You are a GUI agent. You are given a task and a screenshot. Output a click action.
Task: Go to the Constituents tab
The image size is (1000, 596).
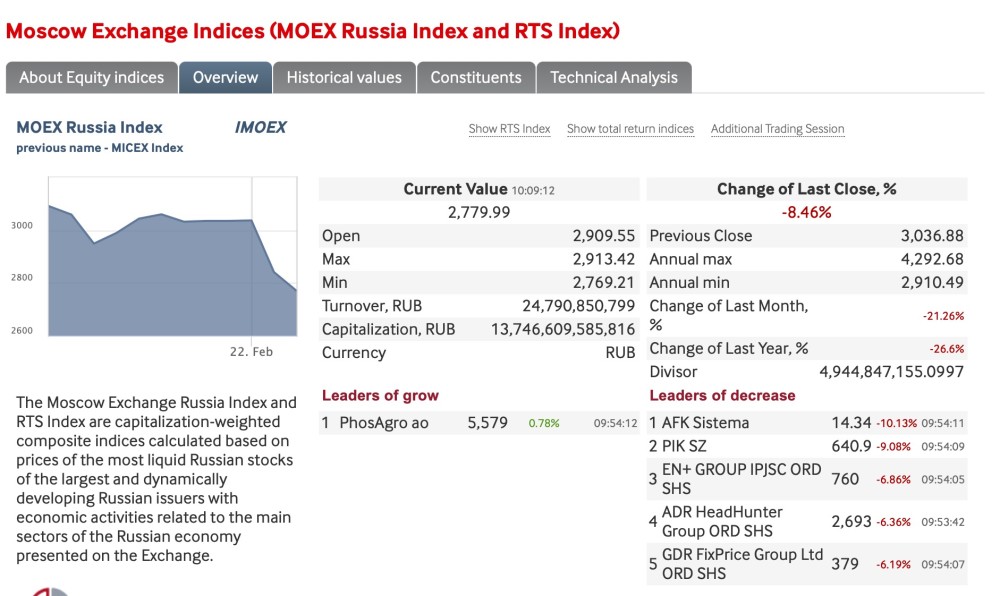tap(475, 77)
